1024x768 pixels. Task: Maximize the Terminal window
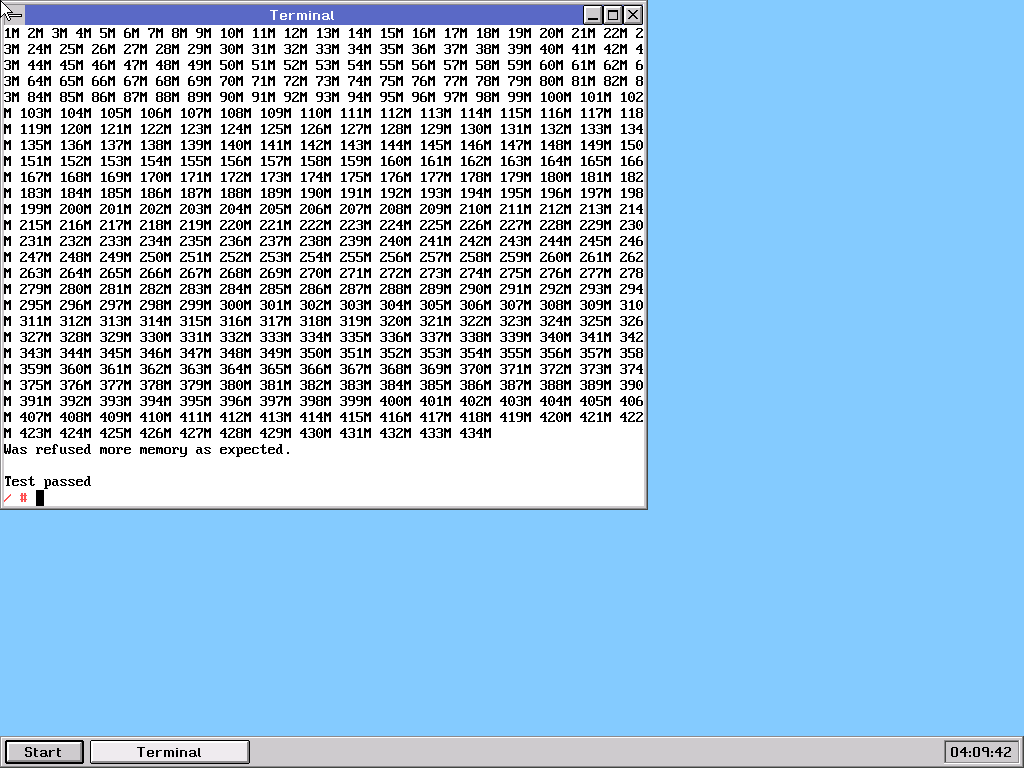coord(613,15)
